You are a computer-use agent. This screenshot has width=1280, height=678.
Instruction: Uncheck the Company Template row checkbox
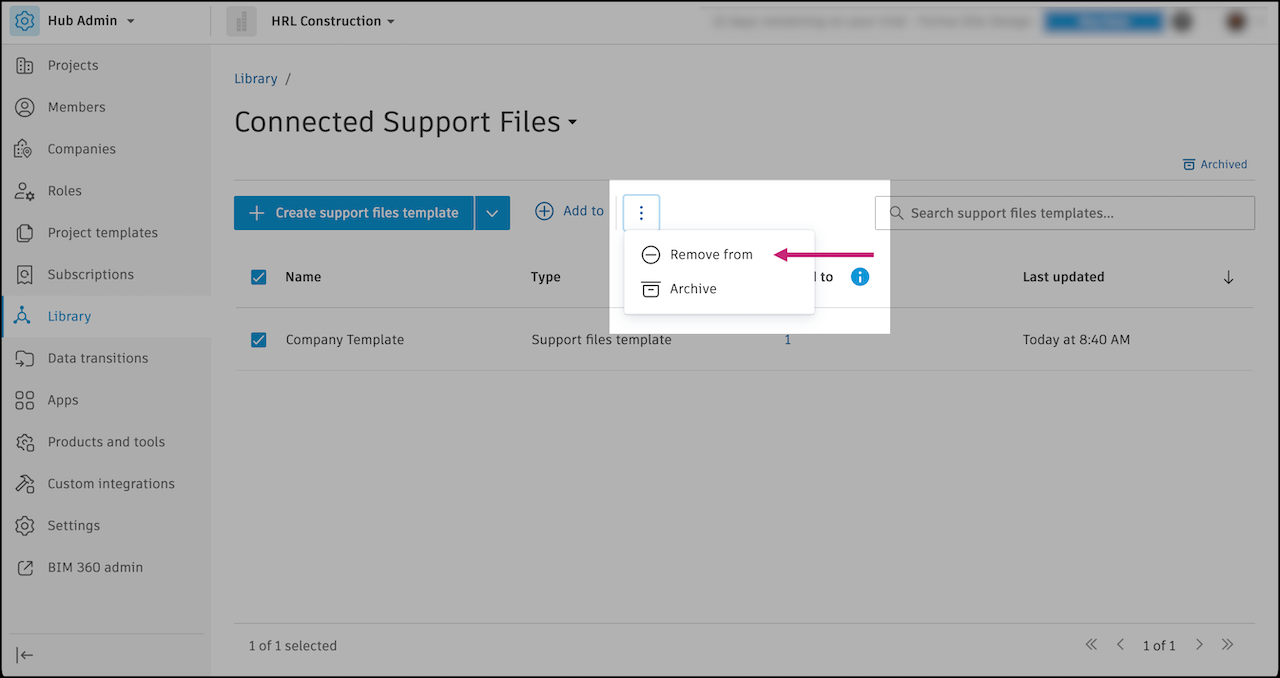[258, 340]
